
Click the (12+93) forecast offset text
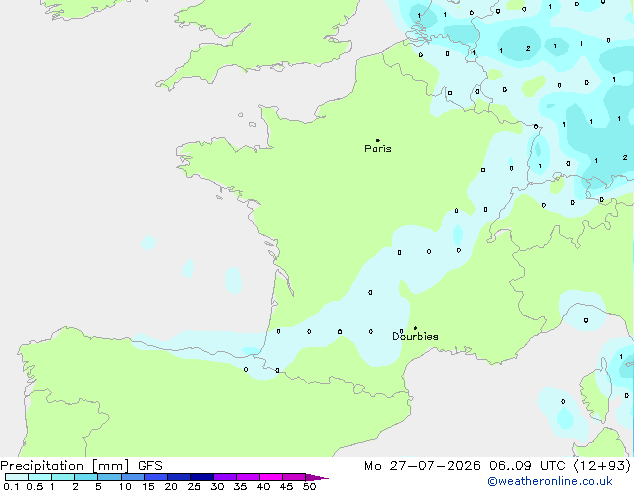[602, 466]
